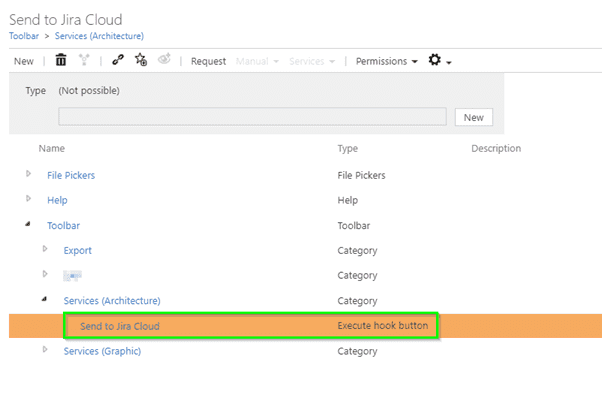Expand the Help tree node

[28, 199]
